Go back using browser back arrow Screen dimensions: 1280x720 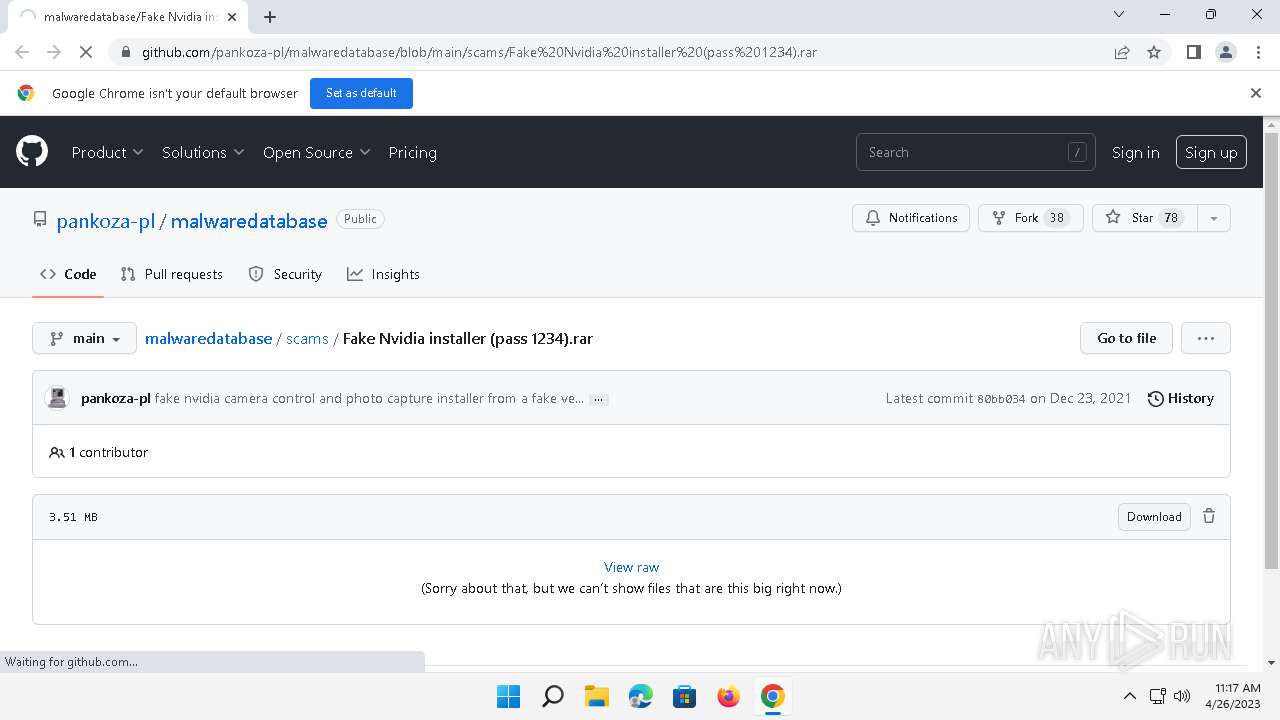point(22,52)
